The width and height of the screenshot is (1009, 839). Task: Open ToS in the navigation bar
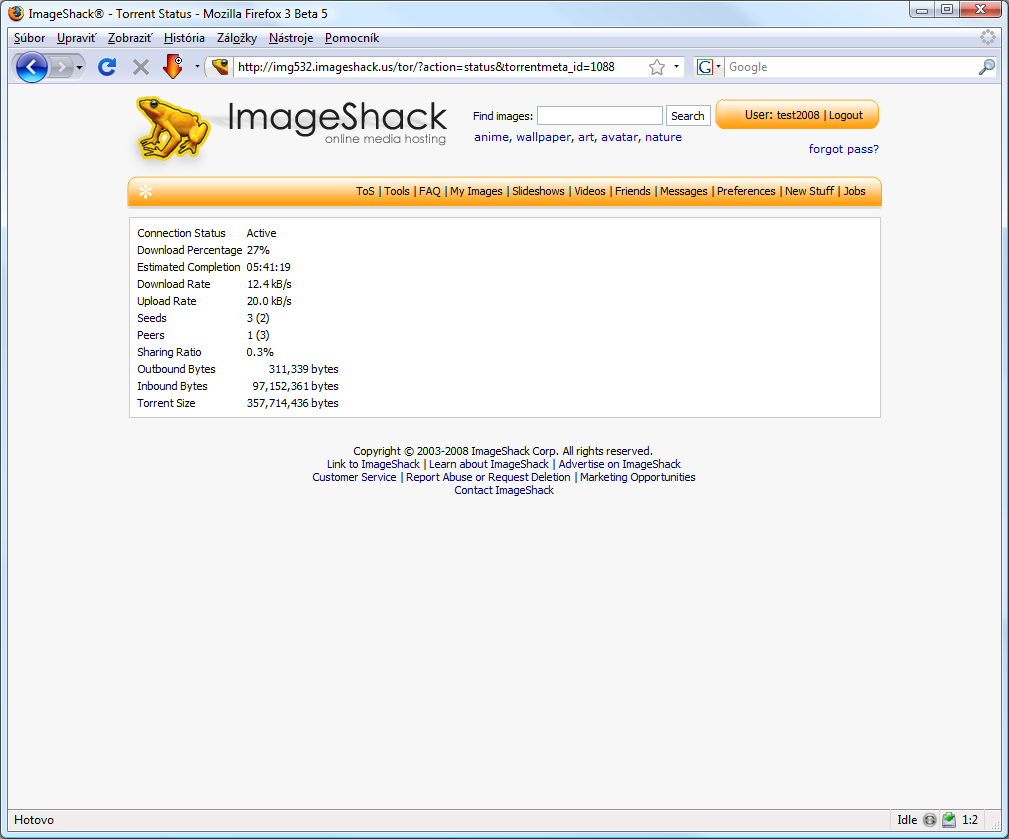tap(365, 191)
